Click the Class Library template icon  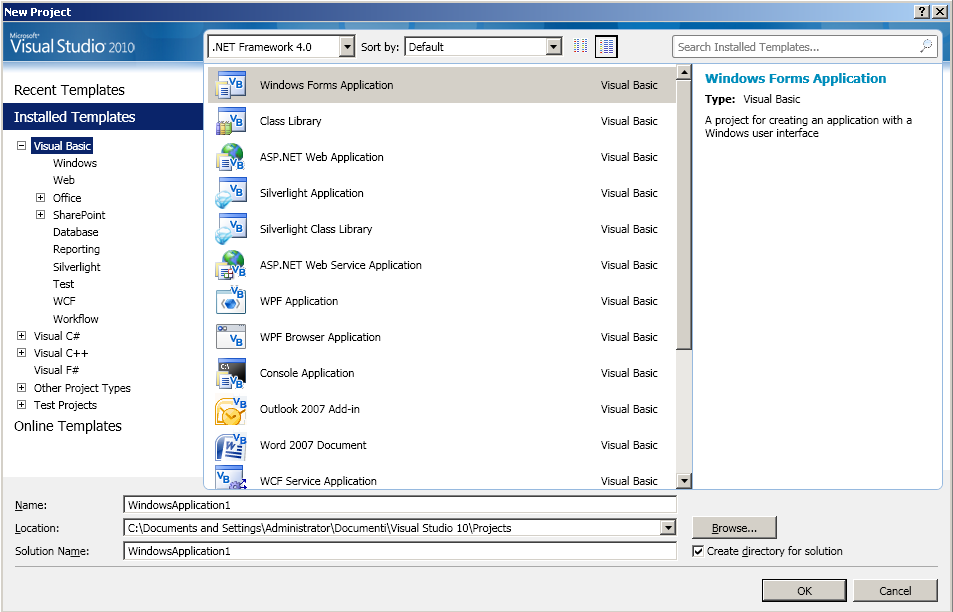pyautogui.click(x=231, y=121)
